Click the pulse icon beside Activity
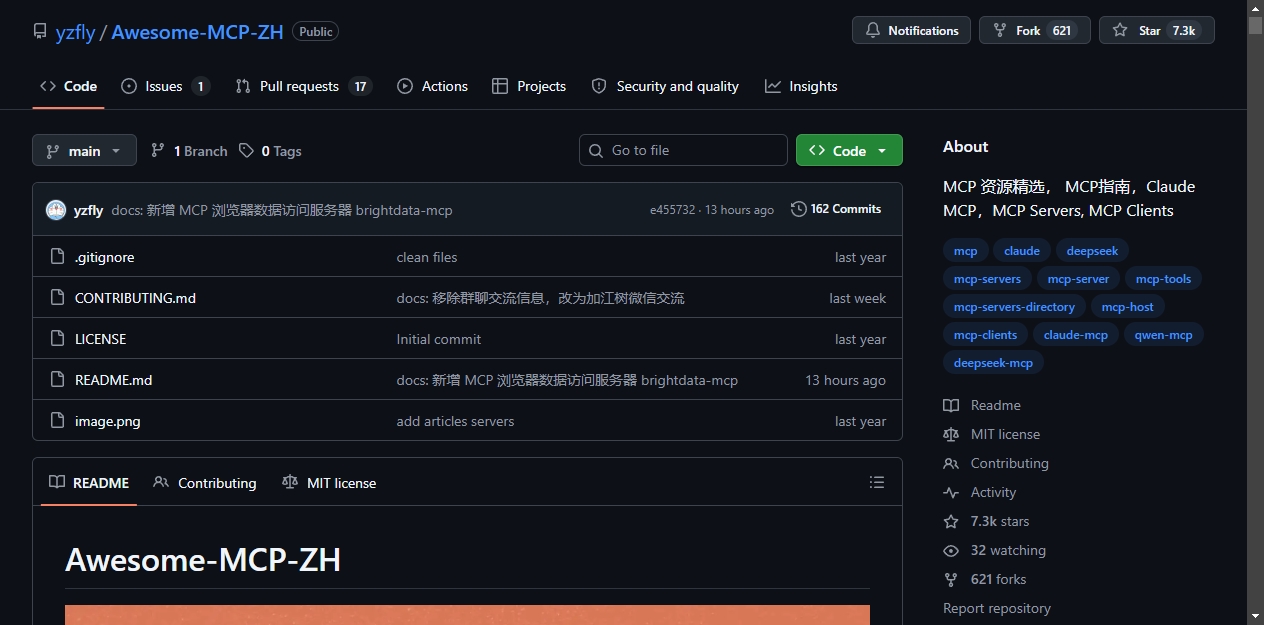Viewport: 1264px width, 625px height. click(x=951, y=492)
